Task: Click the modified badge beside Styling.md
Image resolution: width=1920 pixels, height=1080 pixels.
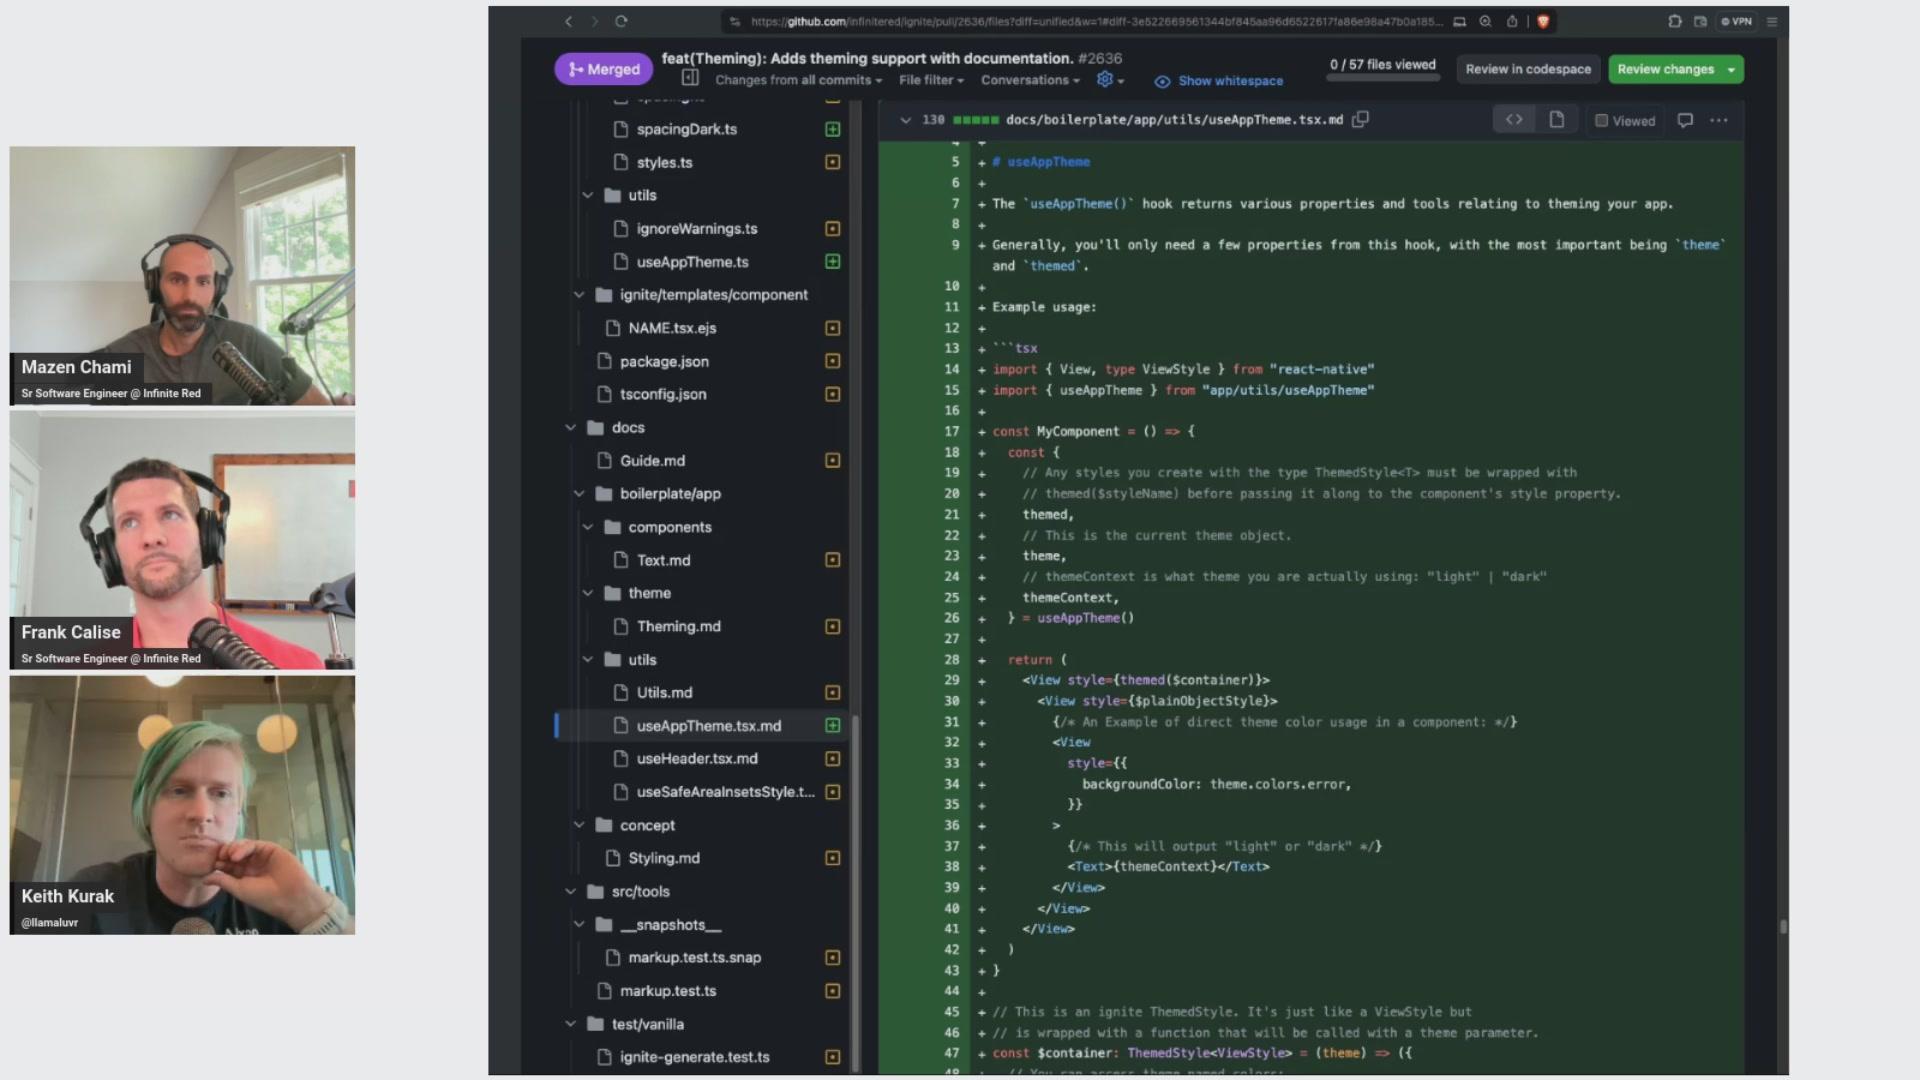Action: [x=832, y=858]
